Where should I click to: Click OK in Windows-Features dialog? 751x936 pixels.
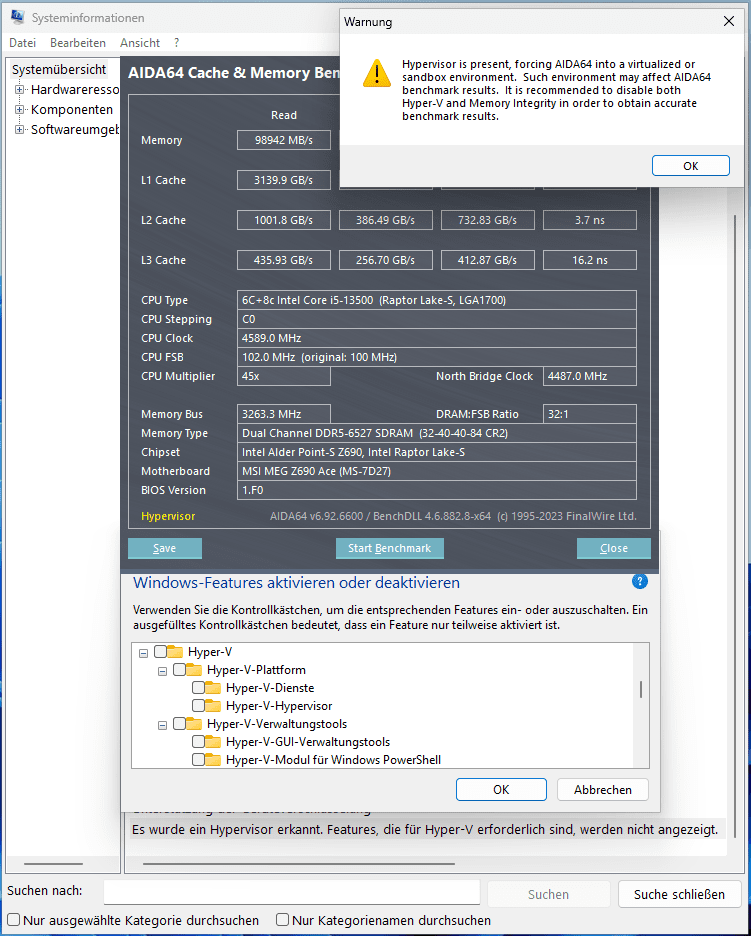[x=501, y=789]
